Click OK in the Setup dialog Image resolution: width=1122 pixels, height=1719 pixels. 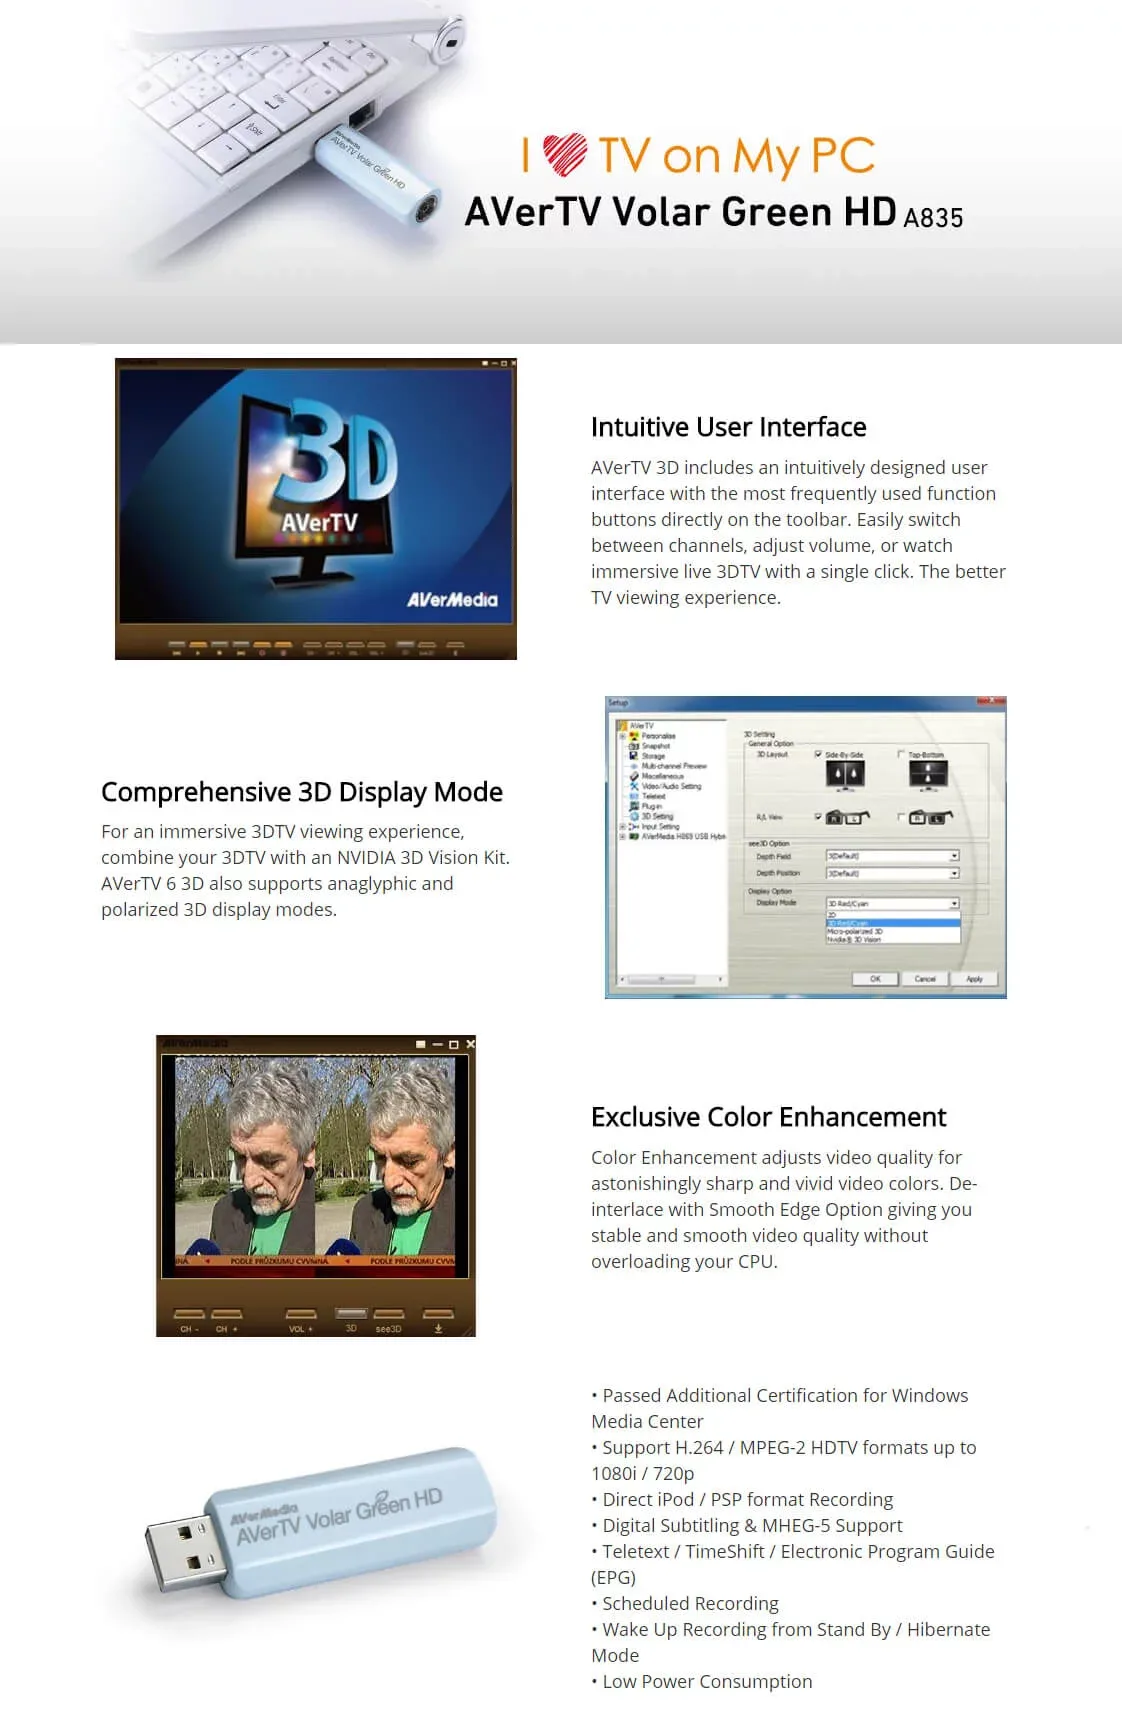click(x=875, y=979)
